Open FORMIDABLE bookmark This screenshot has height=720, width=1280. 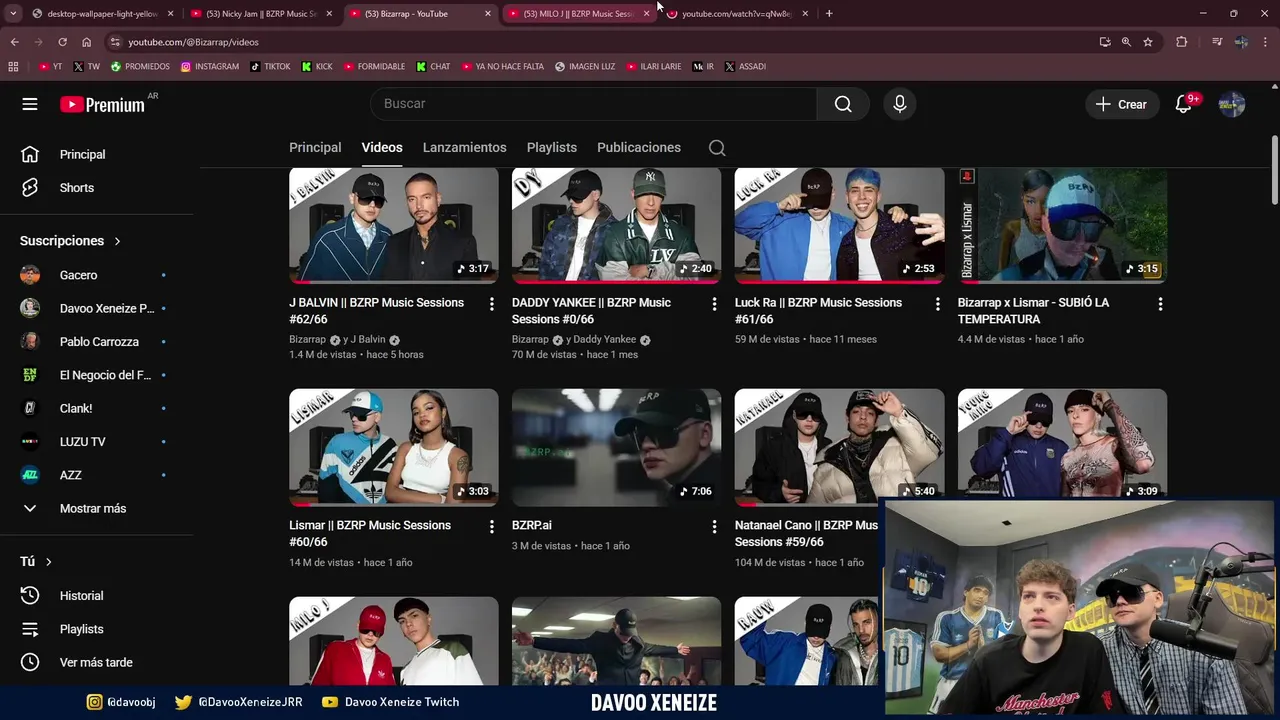(x=374, y=67)
